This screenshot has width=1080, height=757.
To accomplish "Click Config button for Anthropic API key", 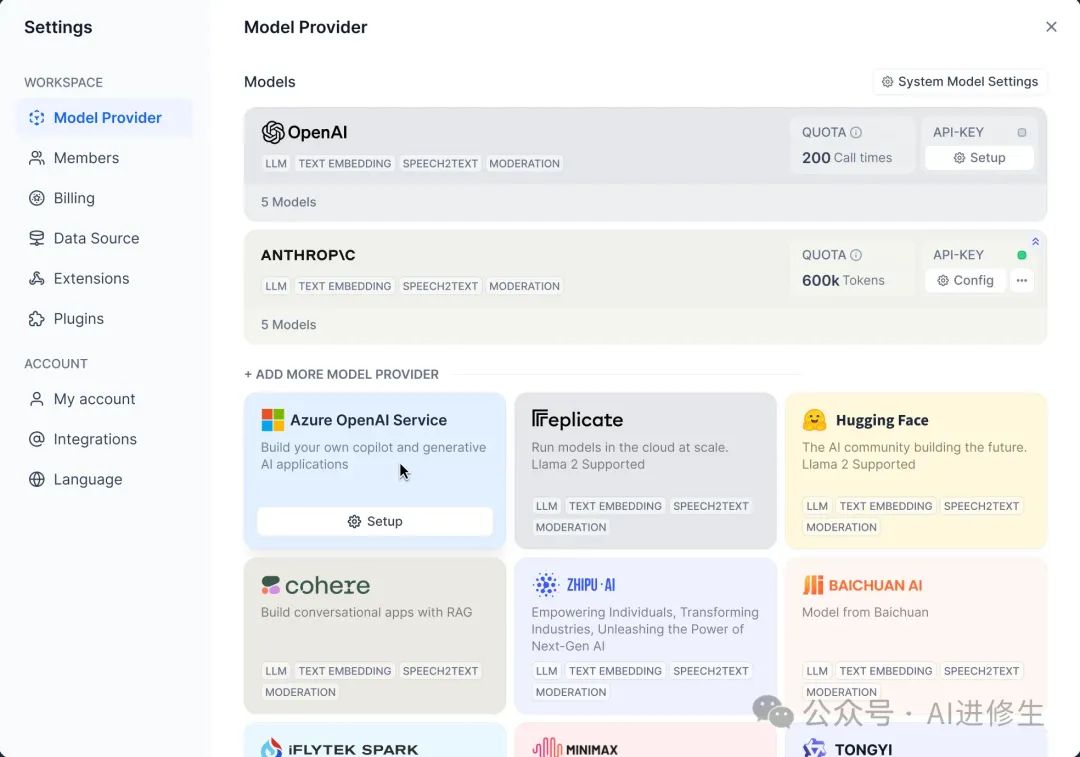I will pyautogui.click(x=965, y=281).
